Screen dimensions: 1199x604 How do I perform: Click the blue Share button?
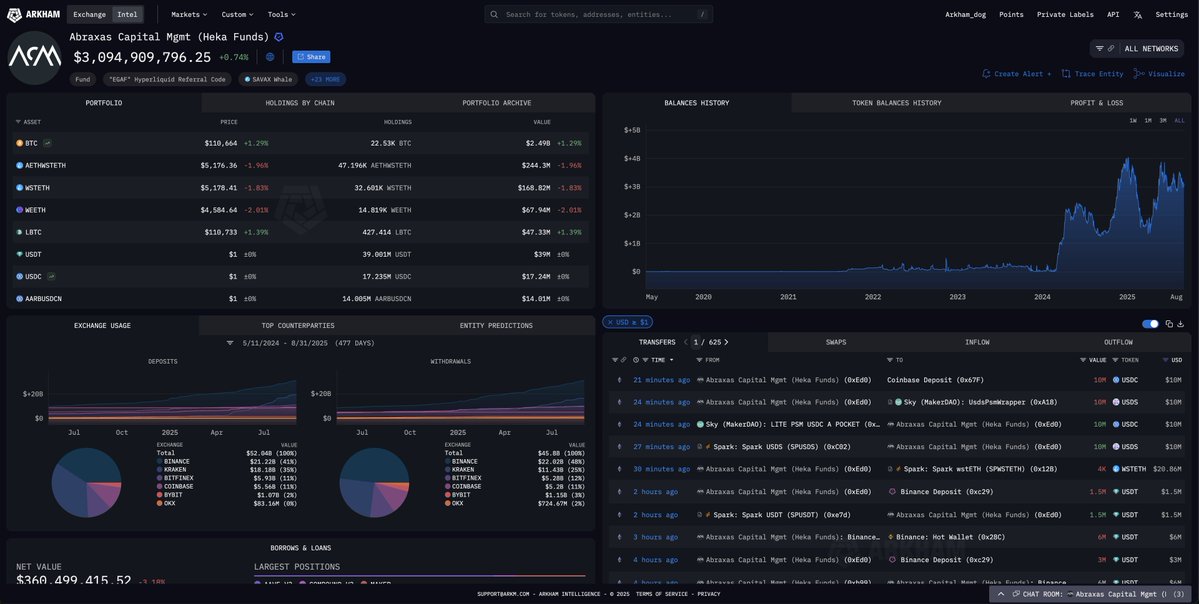[311, 57]
